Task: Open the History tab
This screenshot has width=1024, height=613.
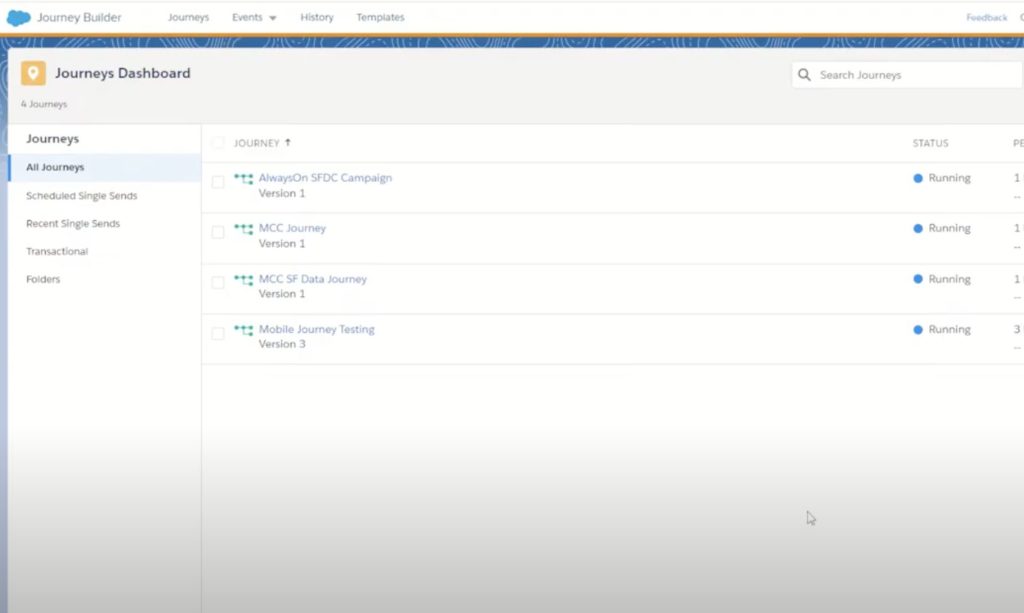Action: pos(316,18)
